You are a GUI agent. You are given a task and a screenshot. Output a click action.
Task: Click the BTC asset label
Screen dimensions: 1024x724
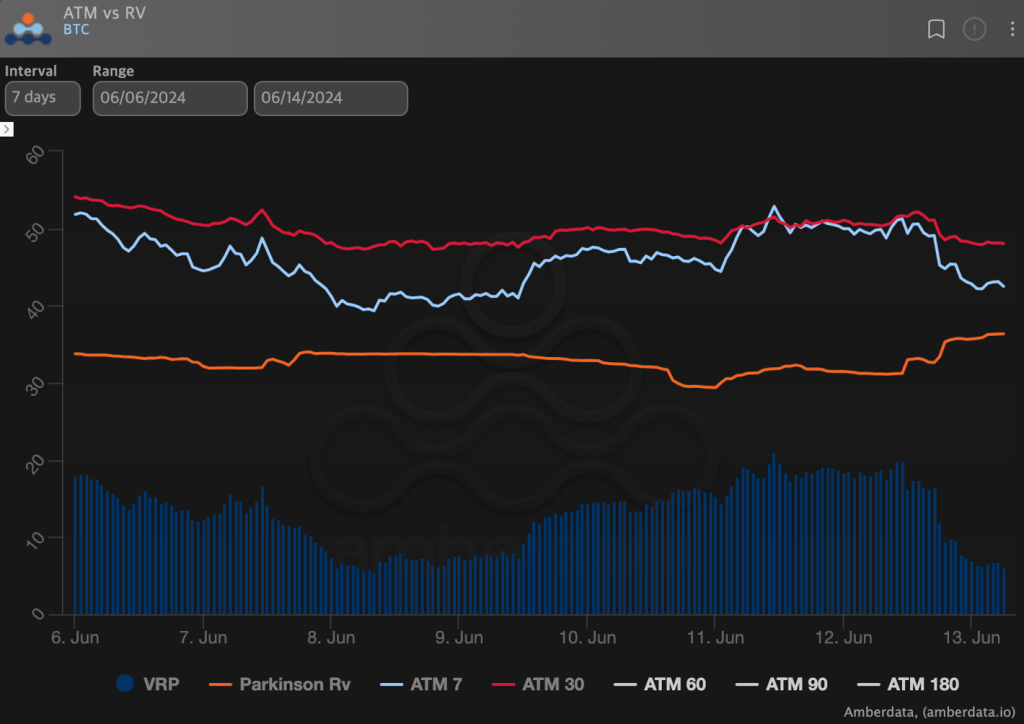pyautogui.click(x=76, y=29)
